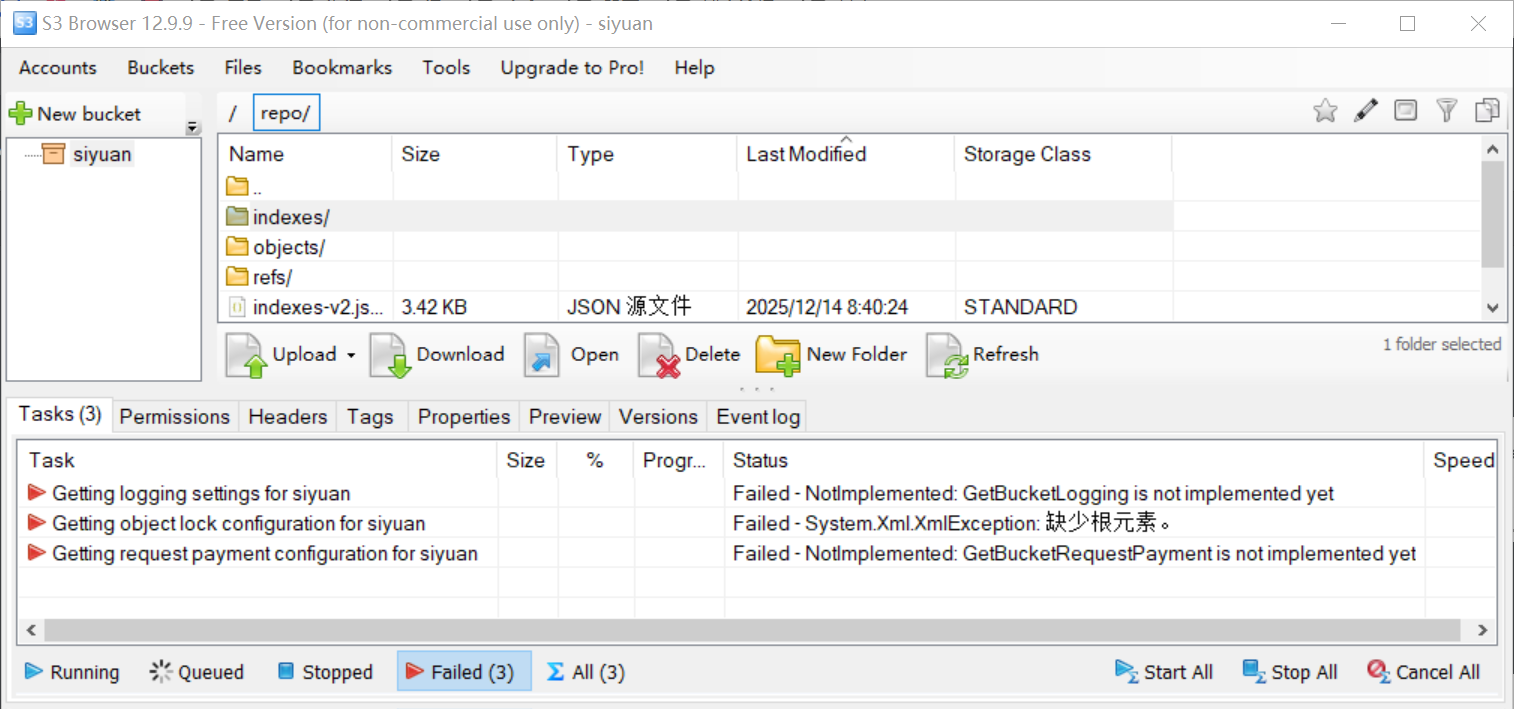Click the Upload button
Screen dimensions: 1514x709
[x=282, y=355]
